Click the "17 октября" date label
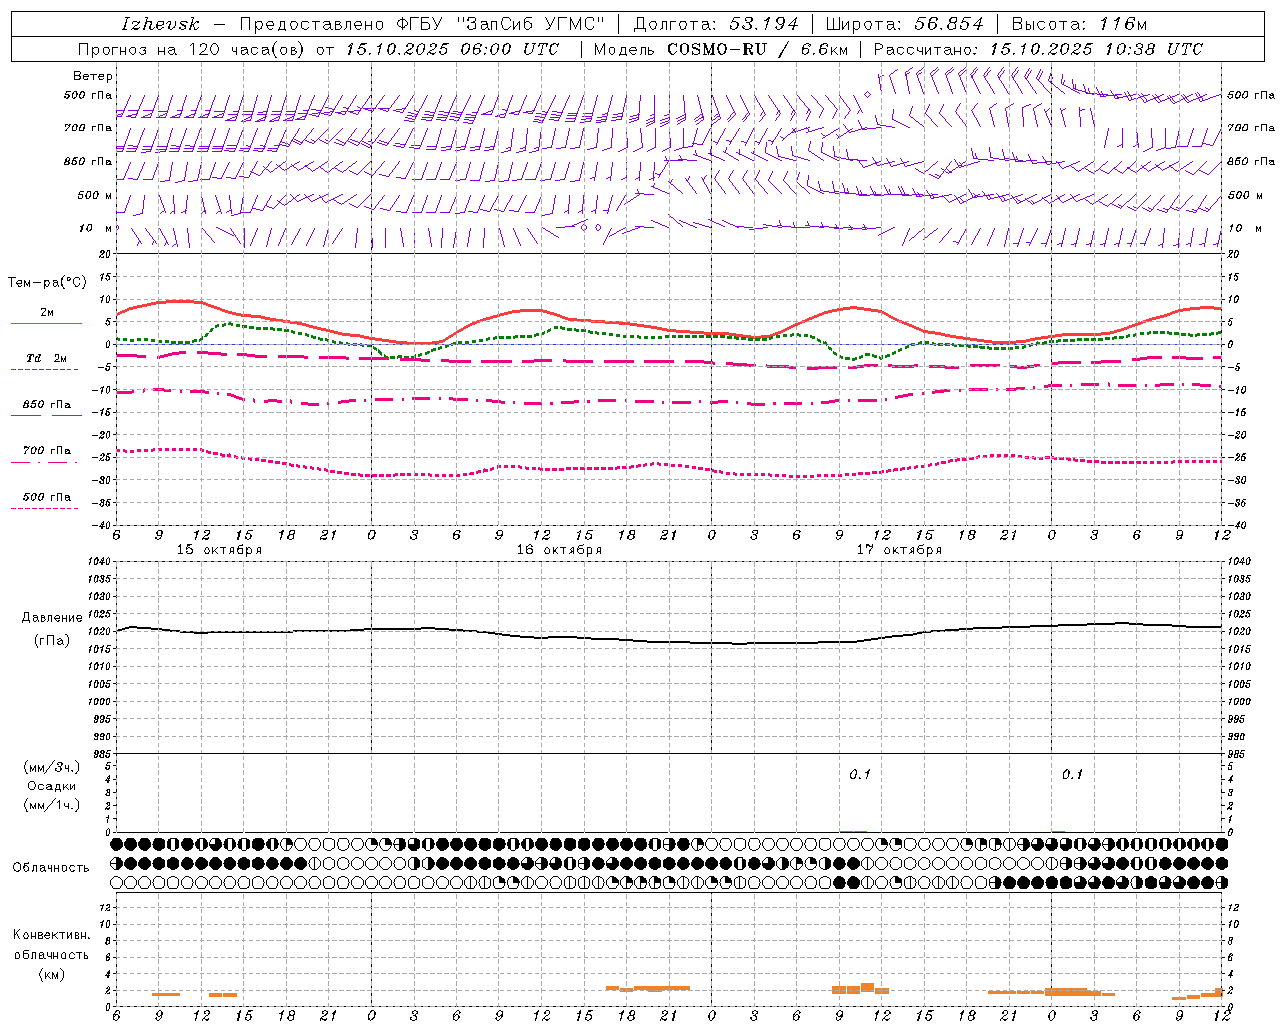Screen dimensions: 1280x1024 pyautogui.click(x=899, y=550)
